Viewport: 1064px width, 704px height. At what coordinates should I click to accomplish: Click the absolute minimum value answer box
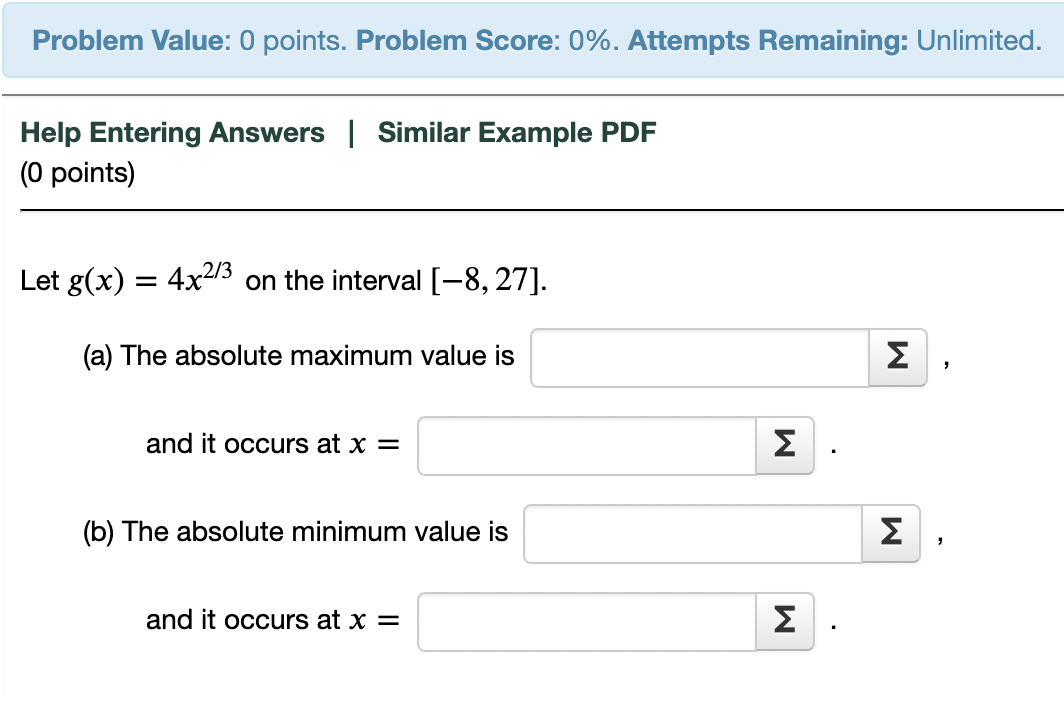(x=693, y=533)
